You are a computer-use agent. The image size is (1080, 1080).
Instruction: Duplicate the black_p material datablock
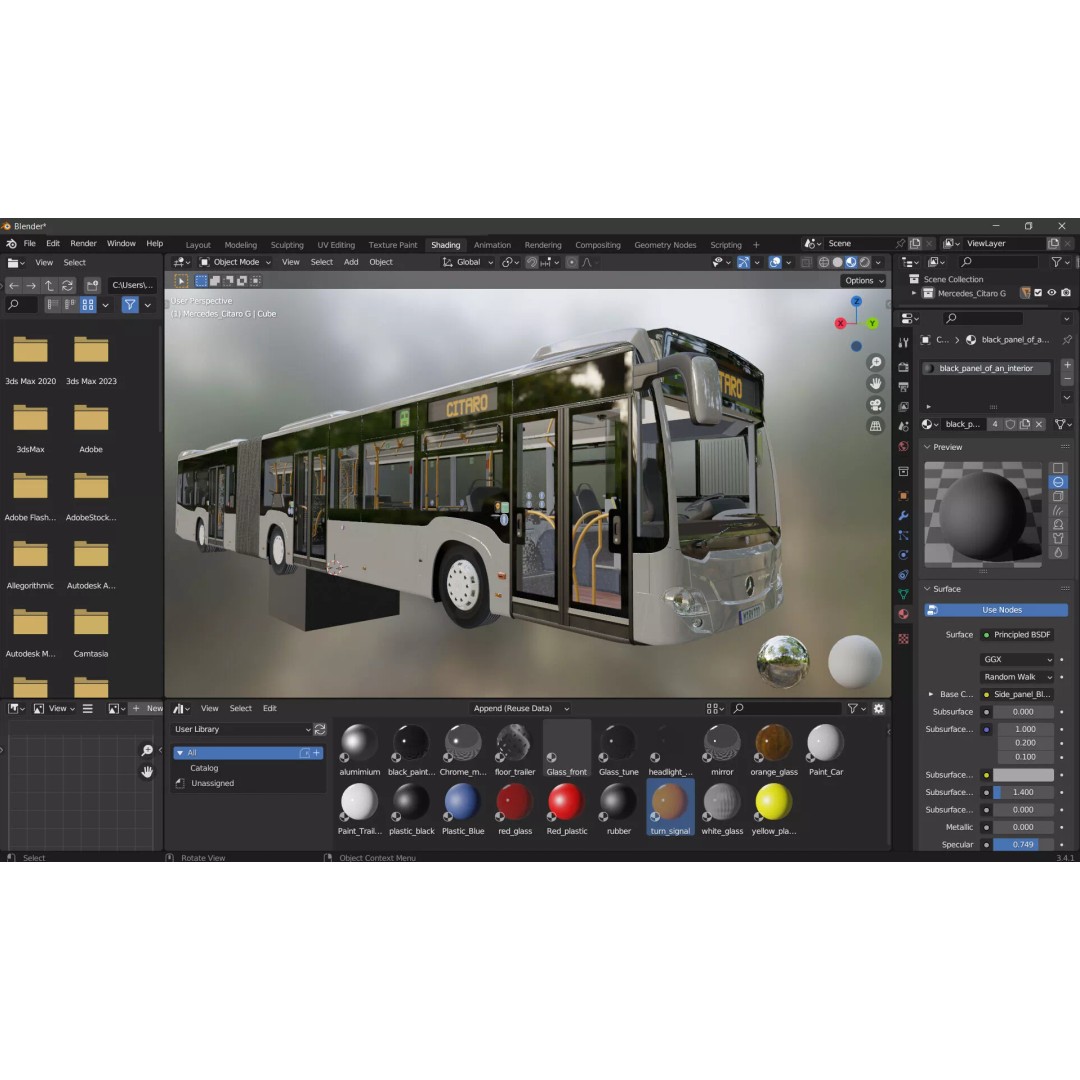1025,424
